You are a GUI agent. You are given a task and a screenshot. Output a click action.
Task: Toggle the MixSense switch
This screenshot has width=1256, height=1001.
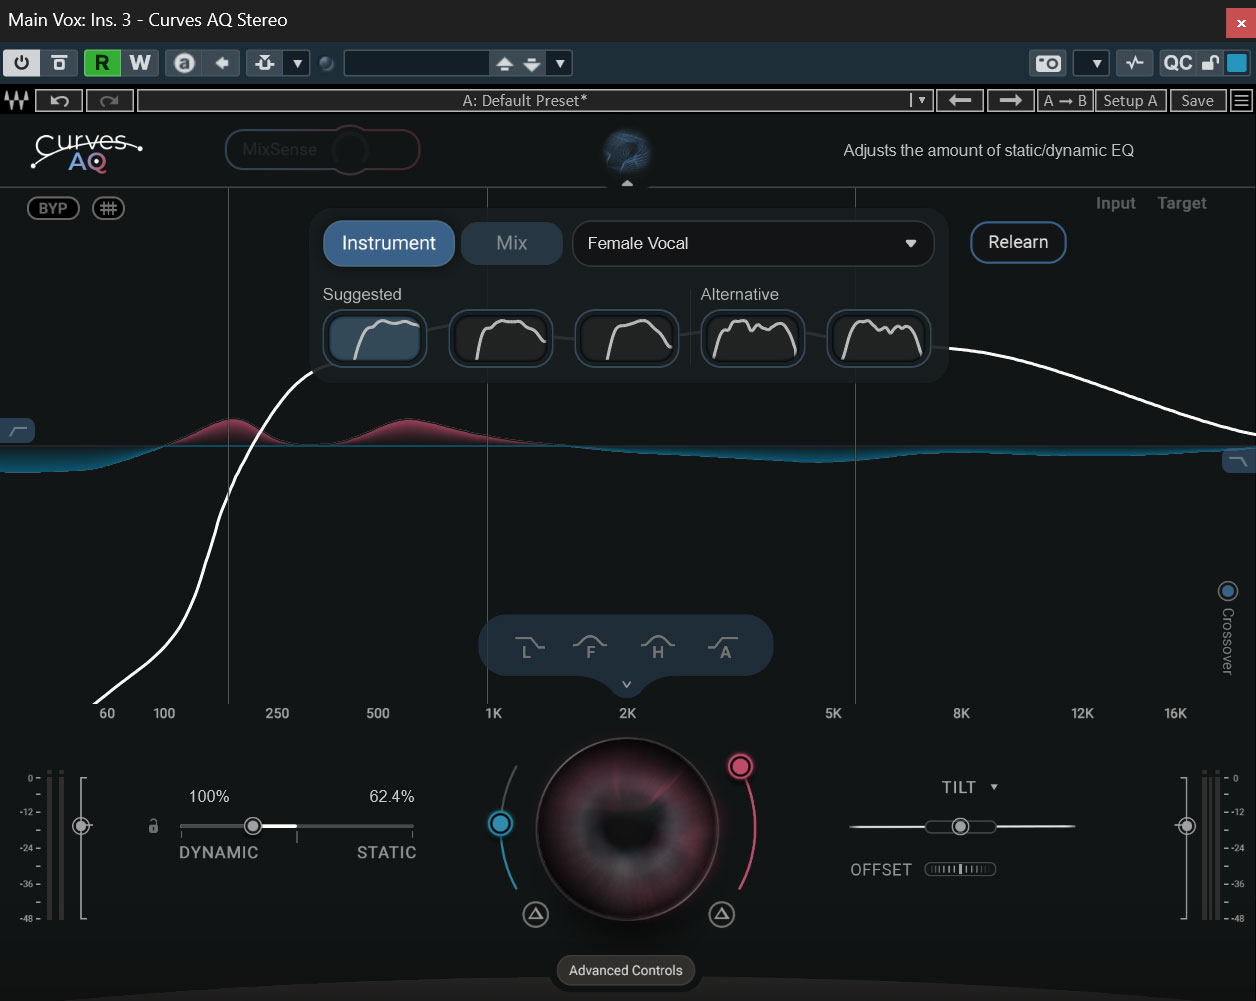(322, 150)
